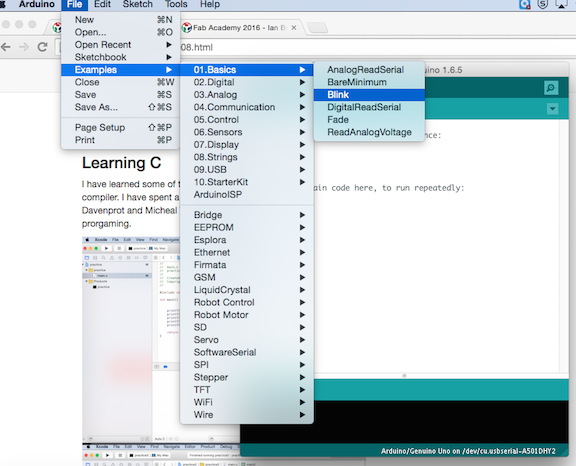This screenshot has width=576, height=466.
Task: Select 01.Basics examples category
Action: (x=247, y=70)
